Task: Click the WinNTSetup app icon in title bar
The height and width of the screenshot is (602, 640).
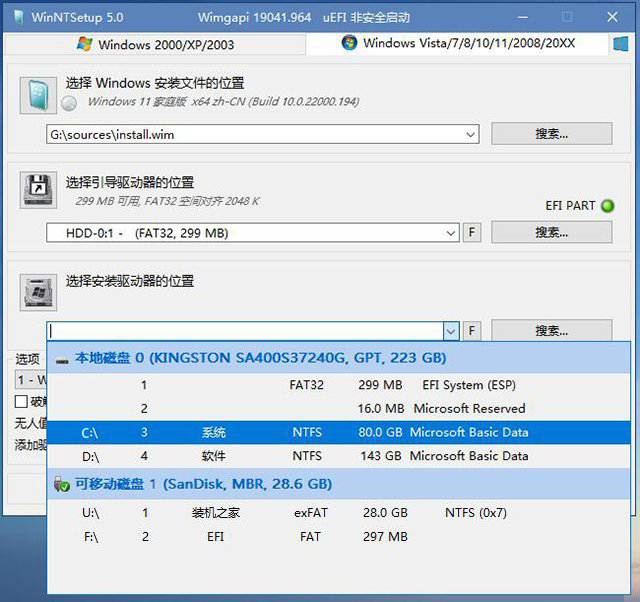Action: (19, 17)
